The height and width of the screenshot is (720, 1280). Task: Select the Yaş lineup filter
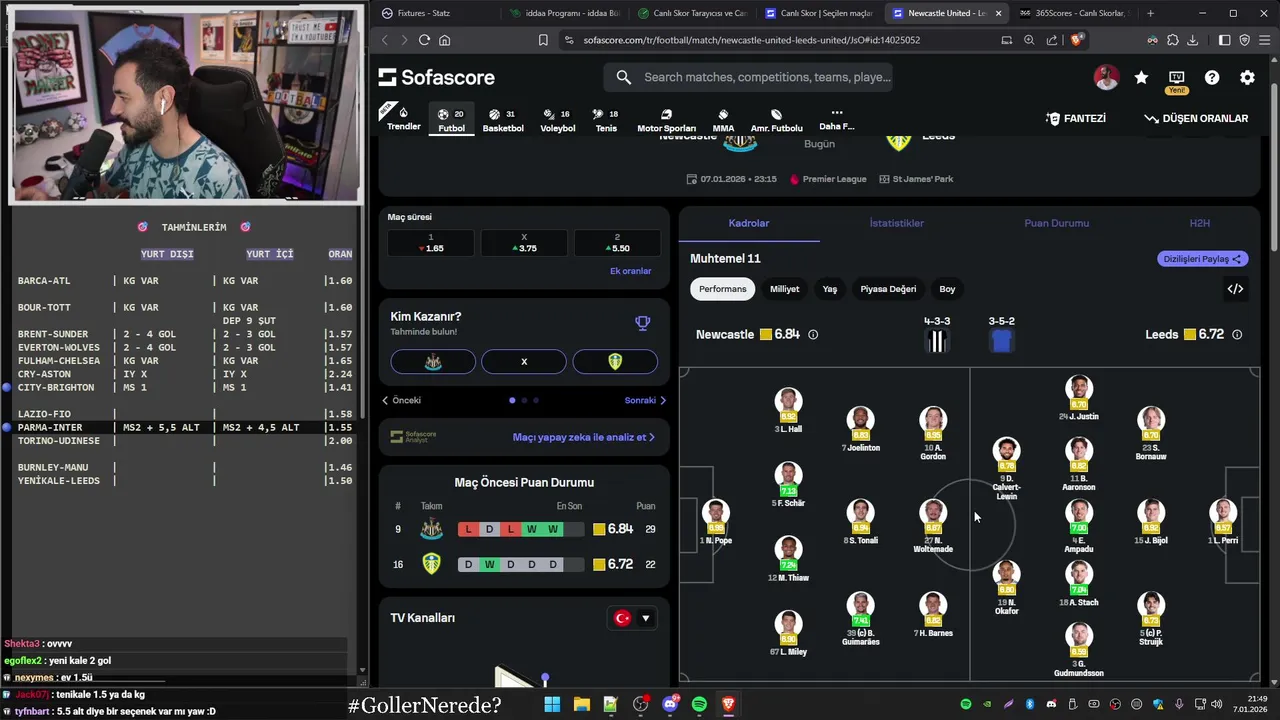click(829, 289)
